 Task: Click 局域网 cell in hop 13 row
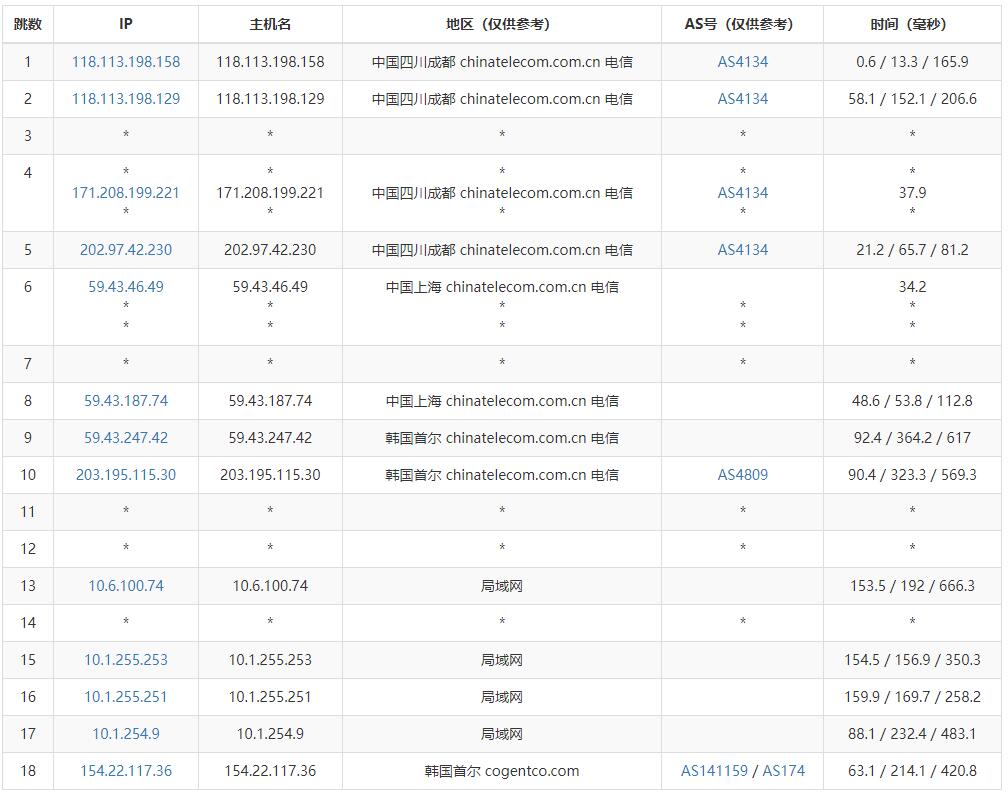501,586
